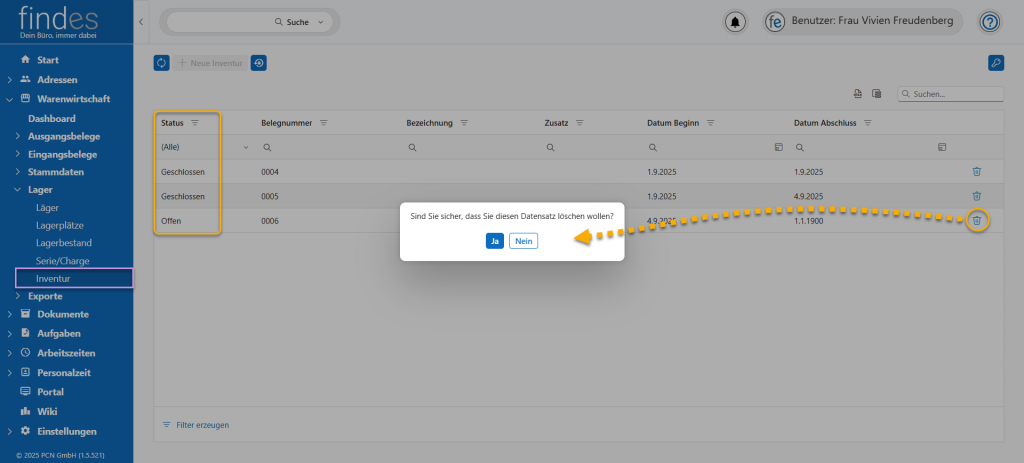Click the notification bell icon
Image resolution: width=1024 pixels, height=463 pixels.
click(736, 21)
